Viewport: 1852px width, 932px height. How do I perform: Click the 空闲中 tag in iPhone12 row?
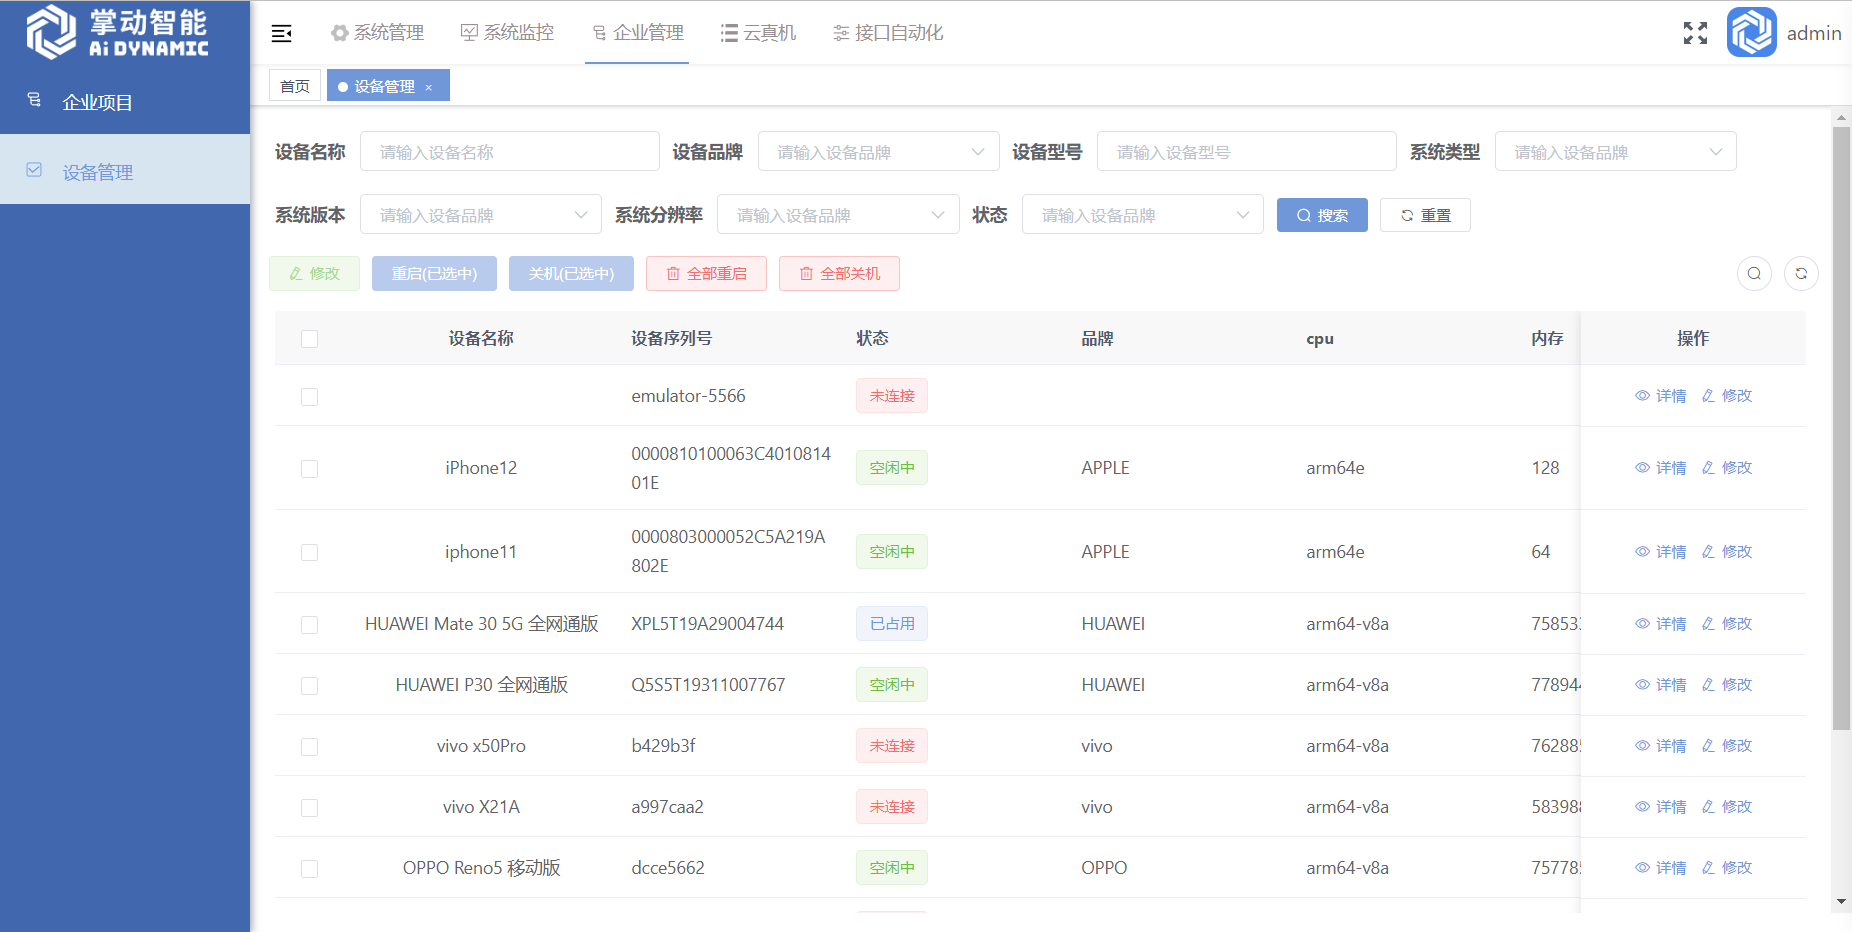coord(892,468)
